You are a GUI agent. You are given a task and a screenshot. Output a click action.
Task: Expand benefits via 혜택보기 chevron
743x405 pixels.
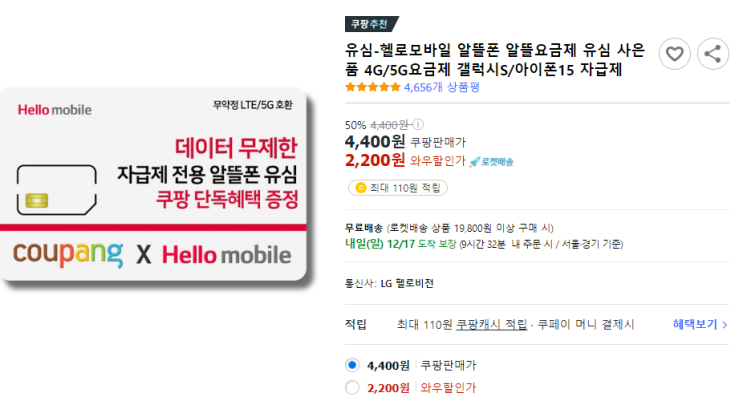click(700, 324)
